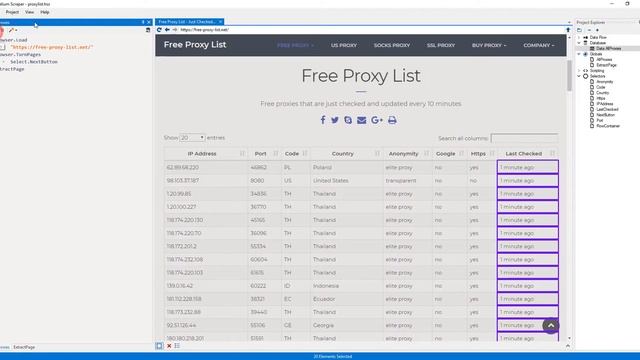Sort the table by Last Checked
This screenshot has height=360, width=640.
point(528,153)
